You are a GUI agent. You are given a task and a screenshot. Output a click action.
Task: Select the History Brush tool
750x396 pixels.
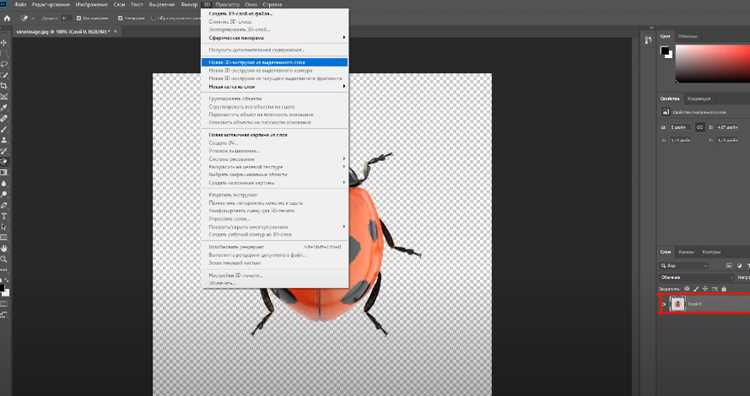point(4,151)
